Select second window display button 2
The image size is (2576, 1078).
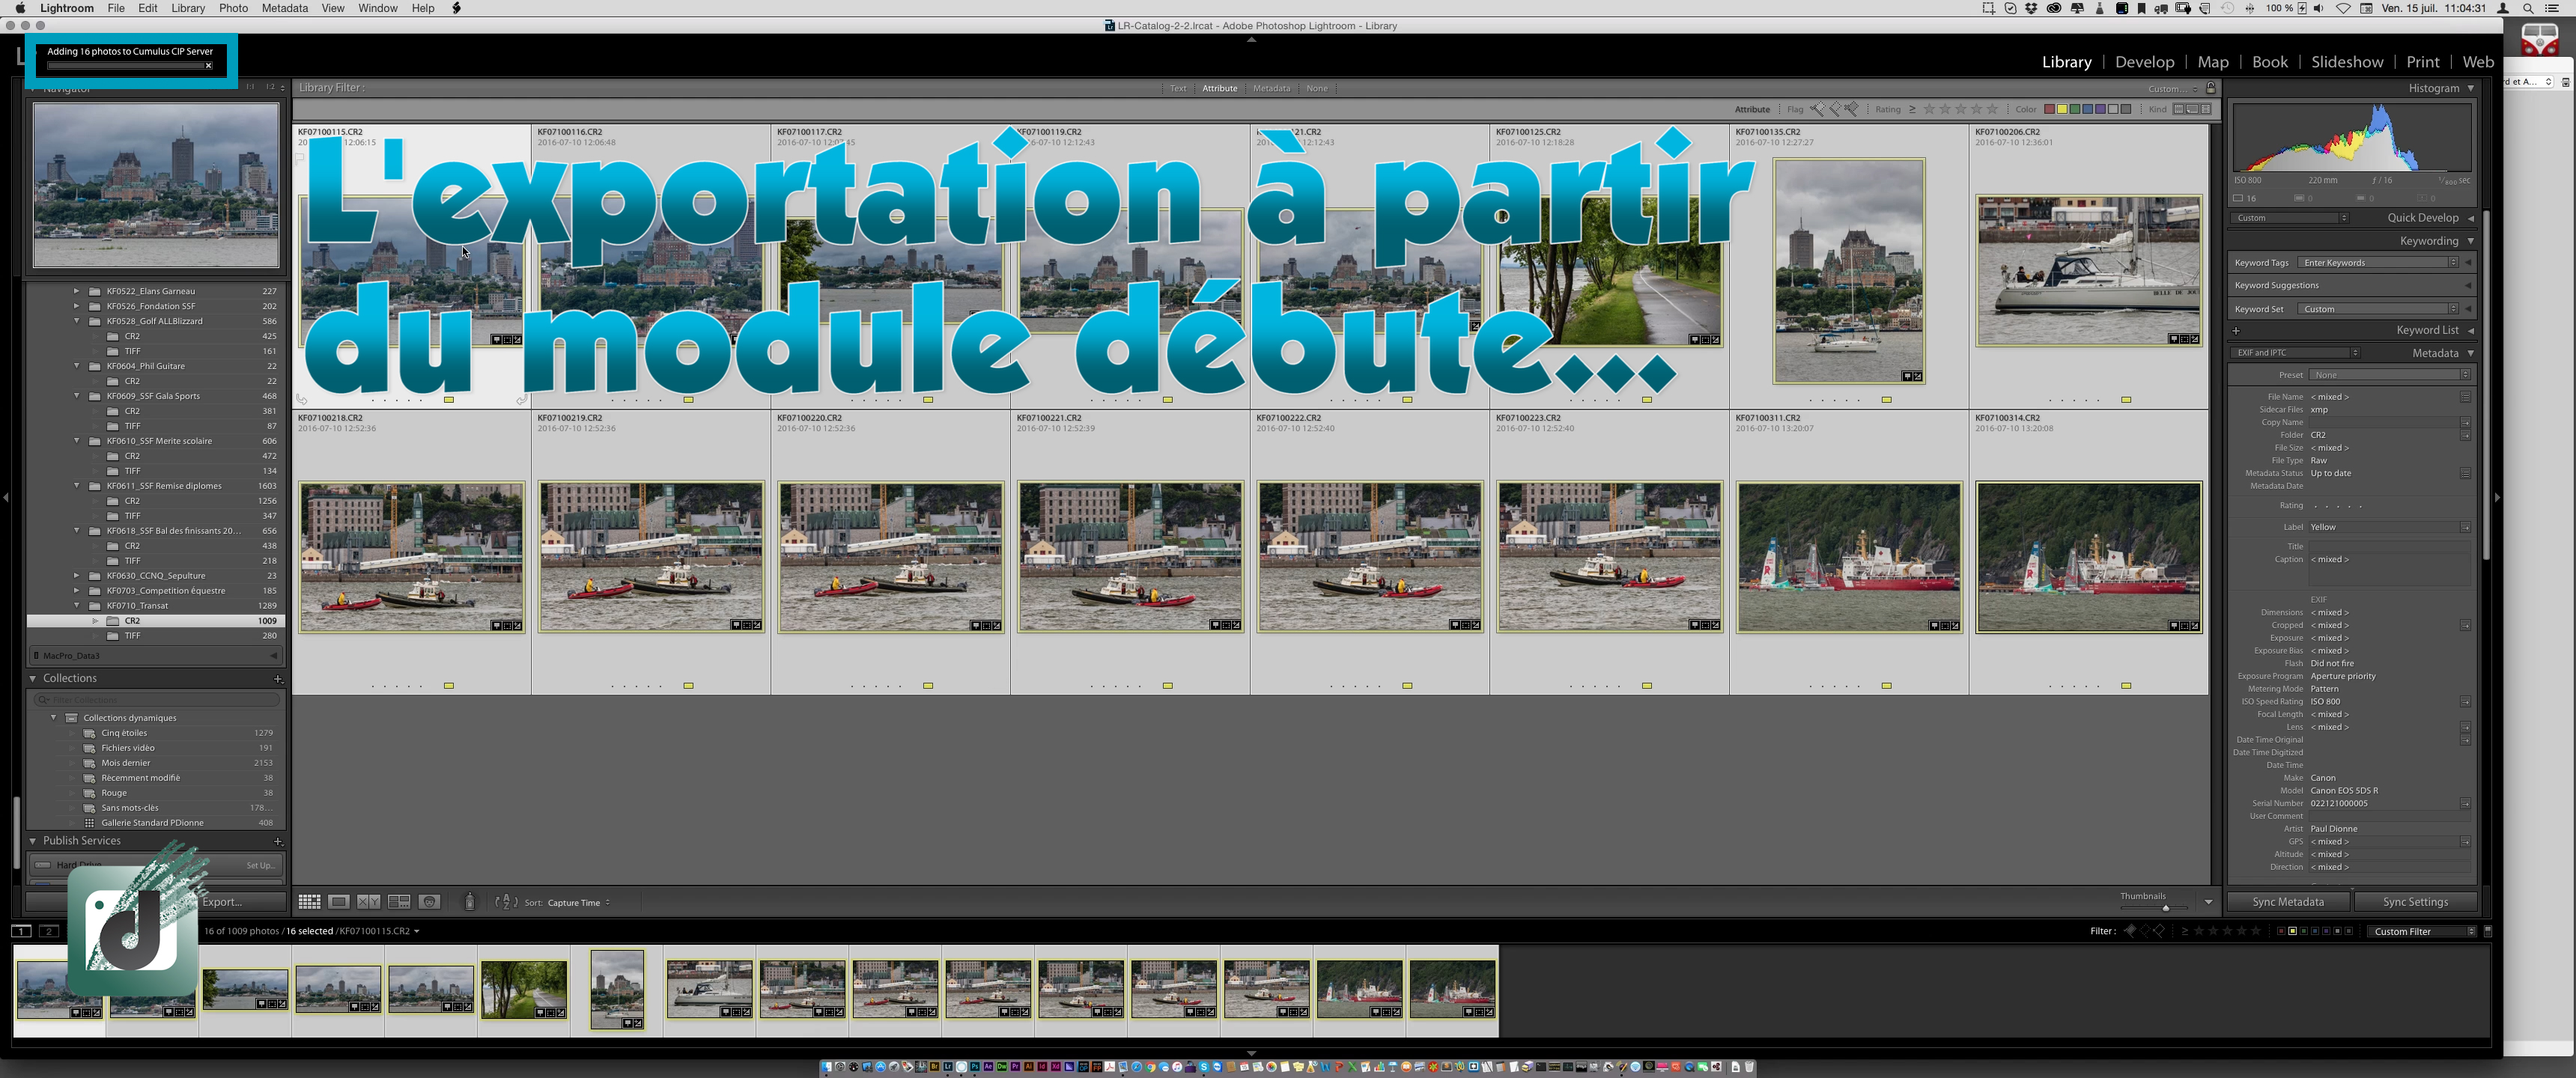point(49,931)
